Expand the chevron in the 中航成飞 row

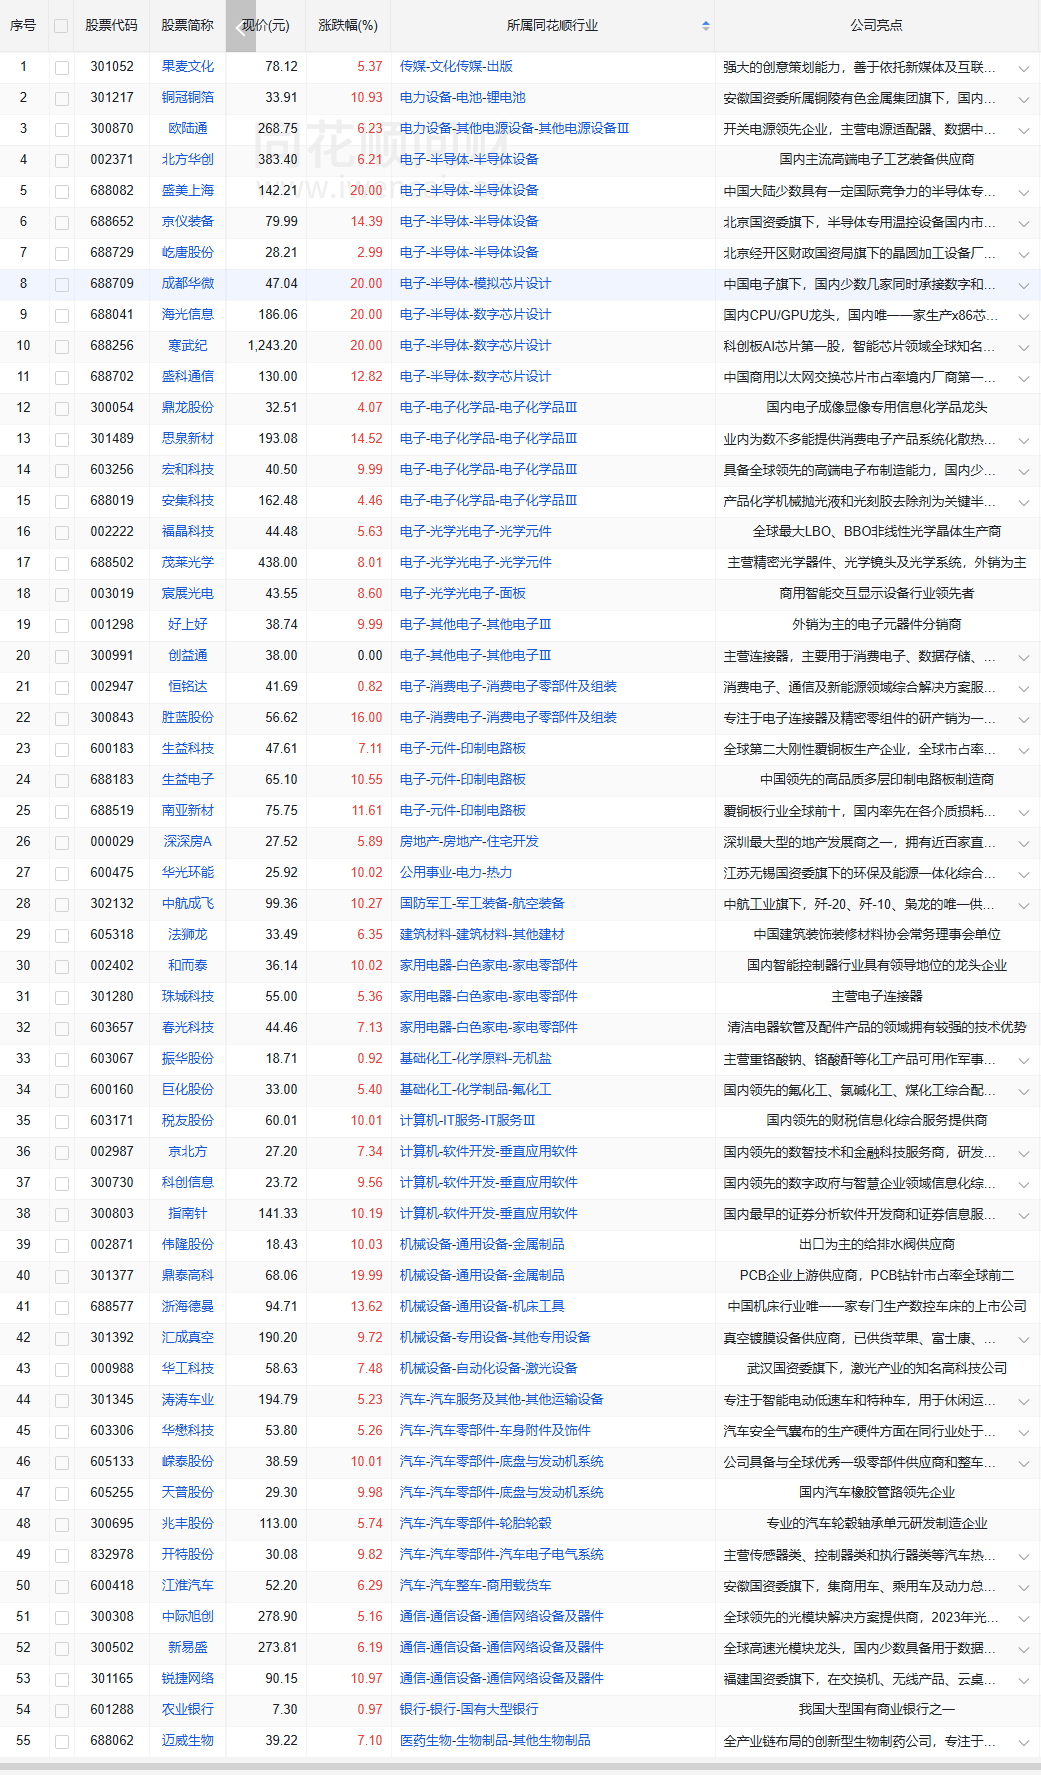(x=1023, y=905)
